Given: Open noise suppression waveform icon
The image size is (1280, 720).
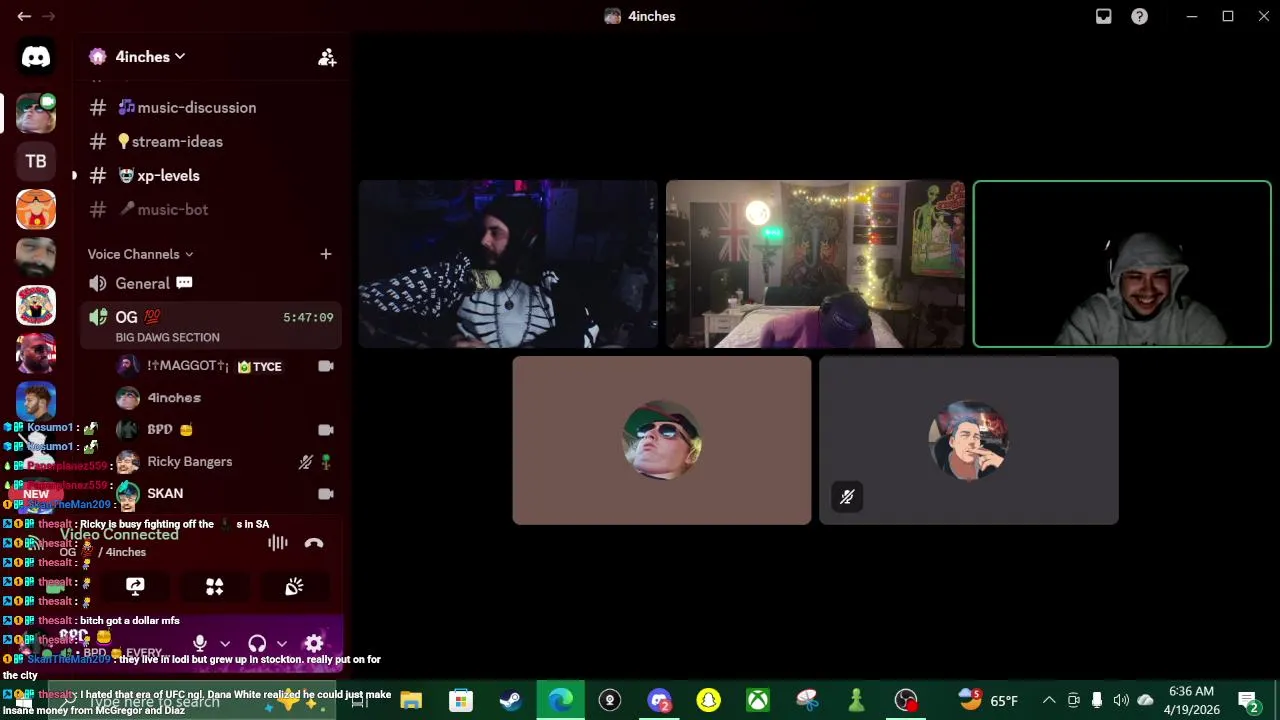Looking at the screenshot, I should [277, 543].
